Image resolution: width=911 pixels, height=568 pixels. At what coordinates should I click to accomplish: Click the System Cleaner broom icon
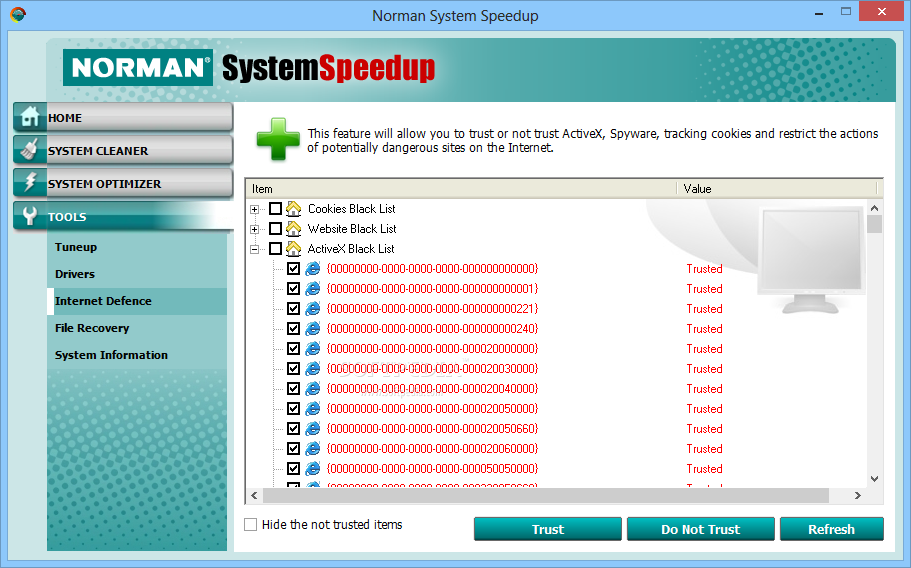tap(29, 150)
